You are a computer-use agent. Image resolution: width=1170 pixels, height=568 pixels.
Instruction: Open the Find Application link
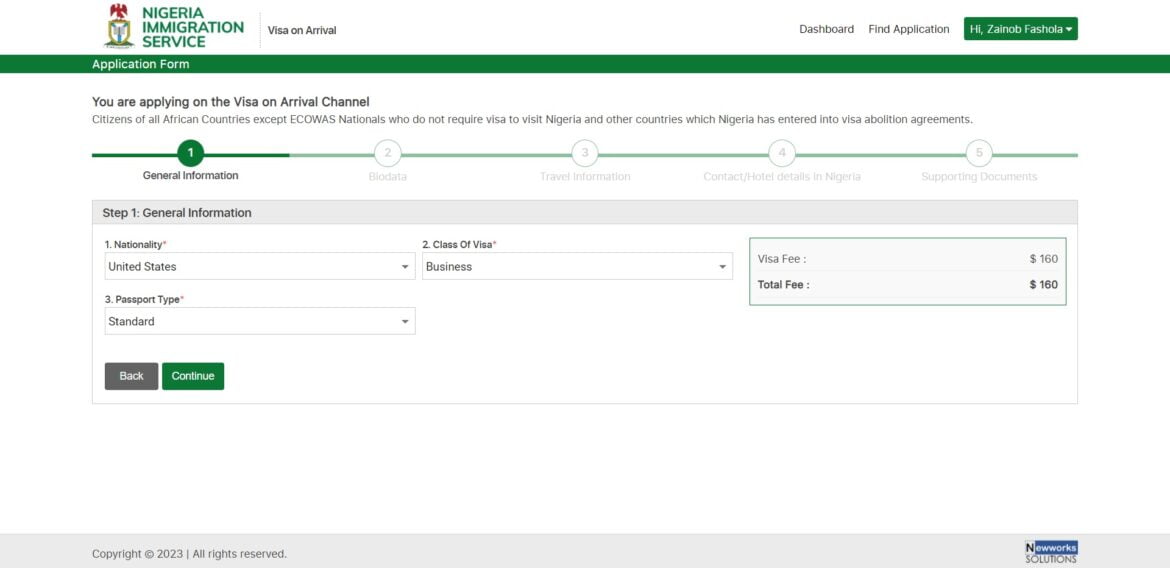[909, 29]
